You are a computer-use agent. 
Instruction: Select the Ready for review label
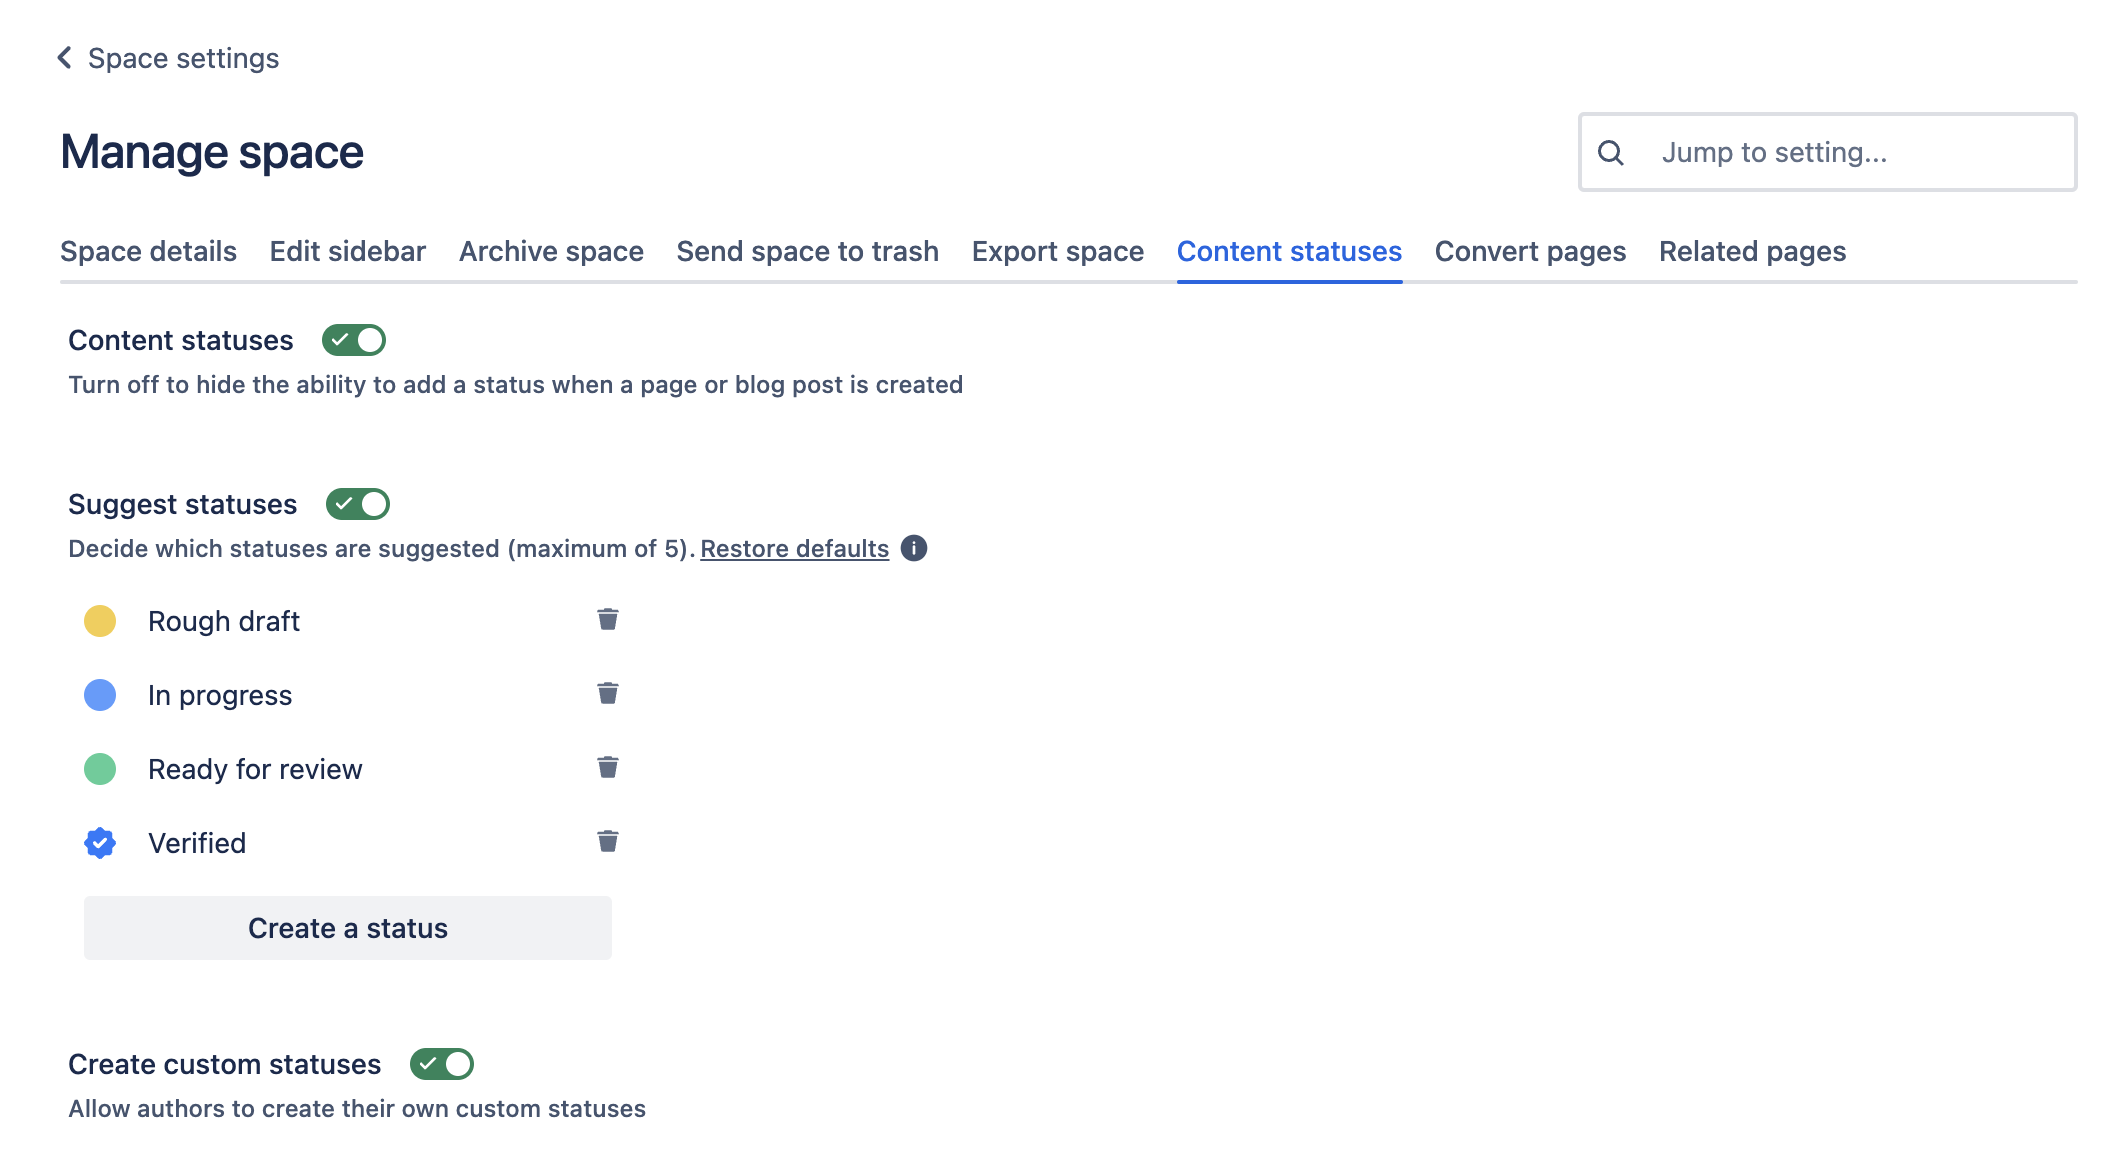coord(255,769)
